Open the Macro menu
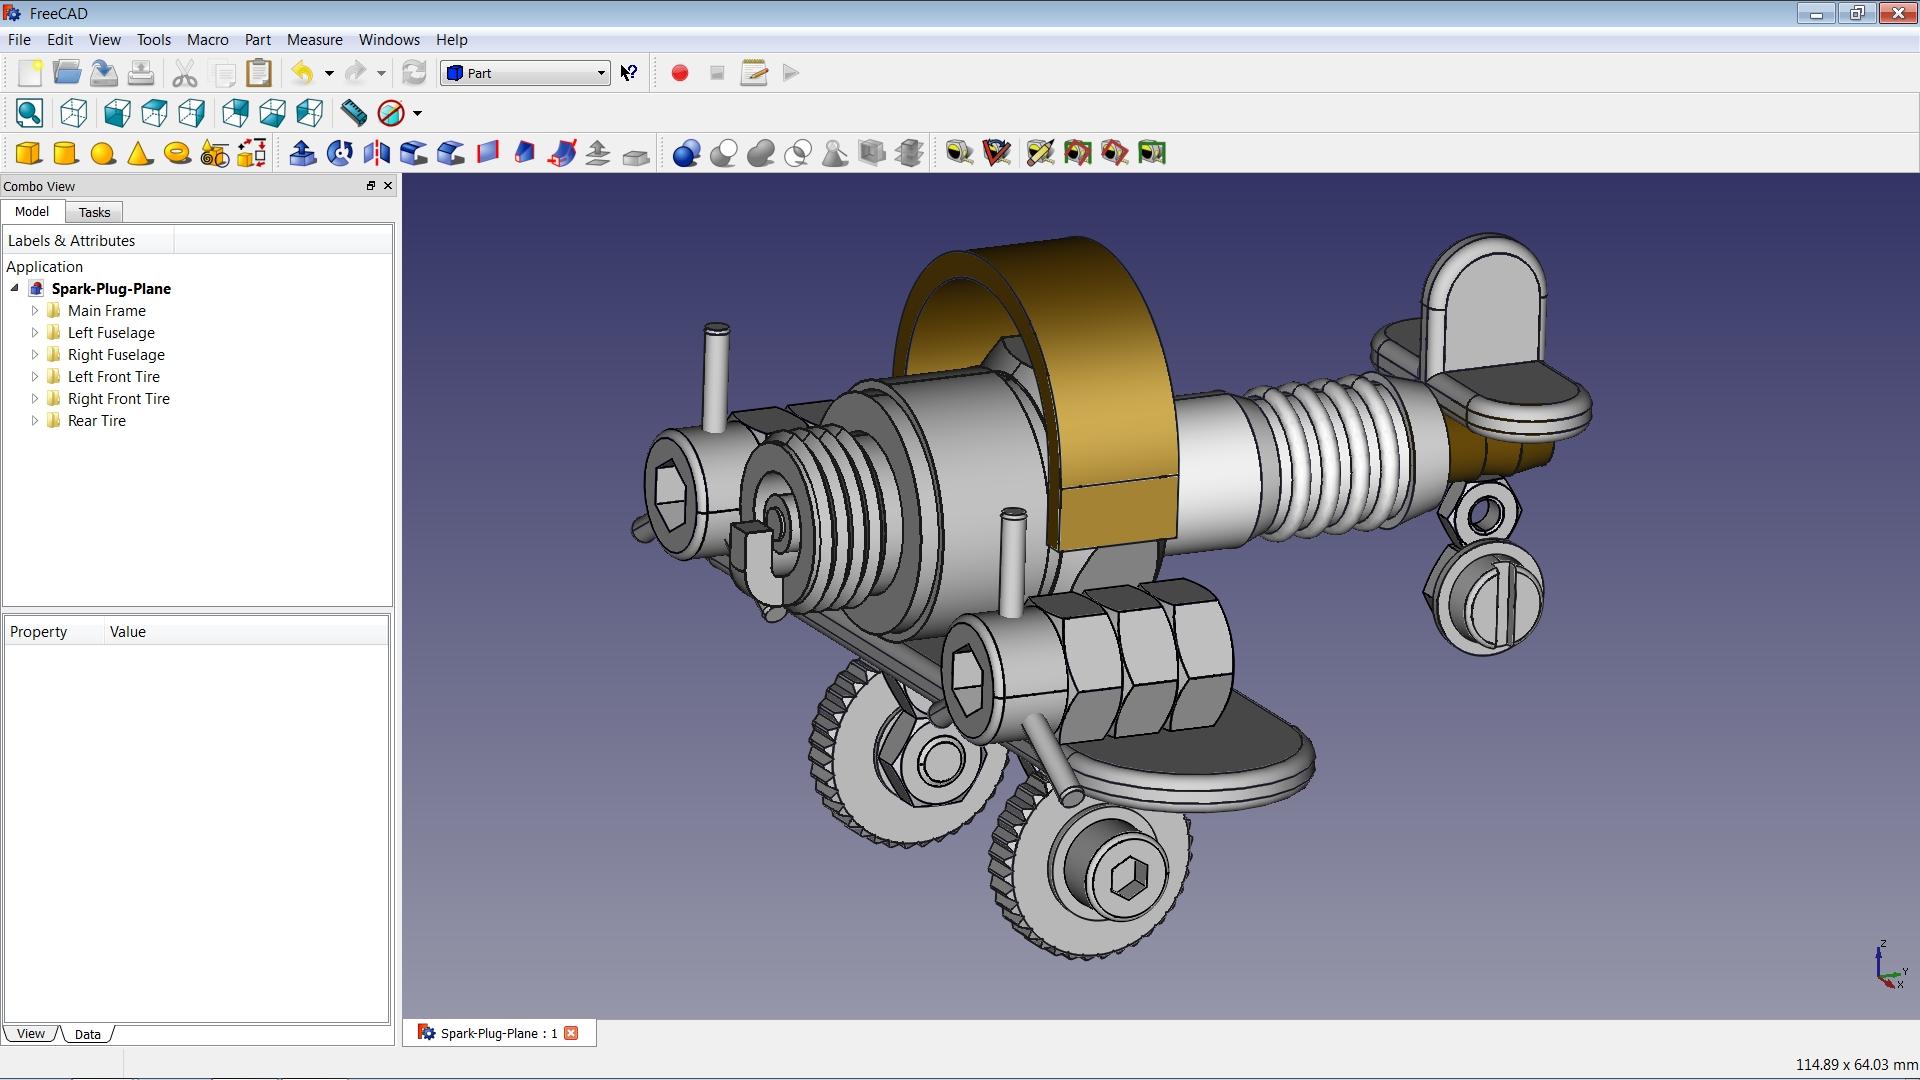Screen dimensions: 1920x1080 [206, 38]
